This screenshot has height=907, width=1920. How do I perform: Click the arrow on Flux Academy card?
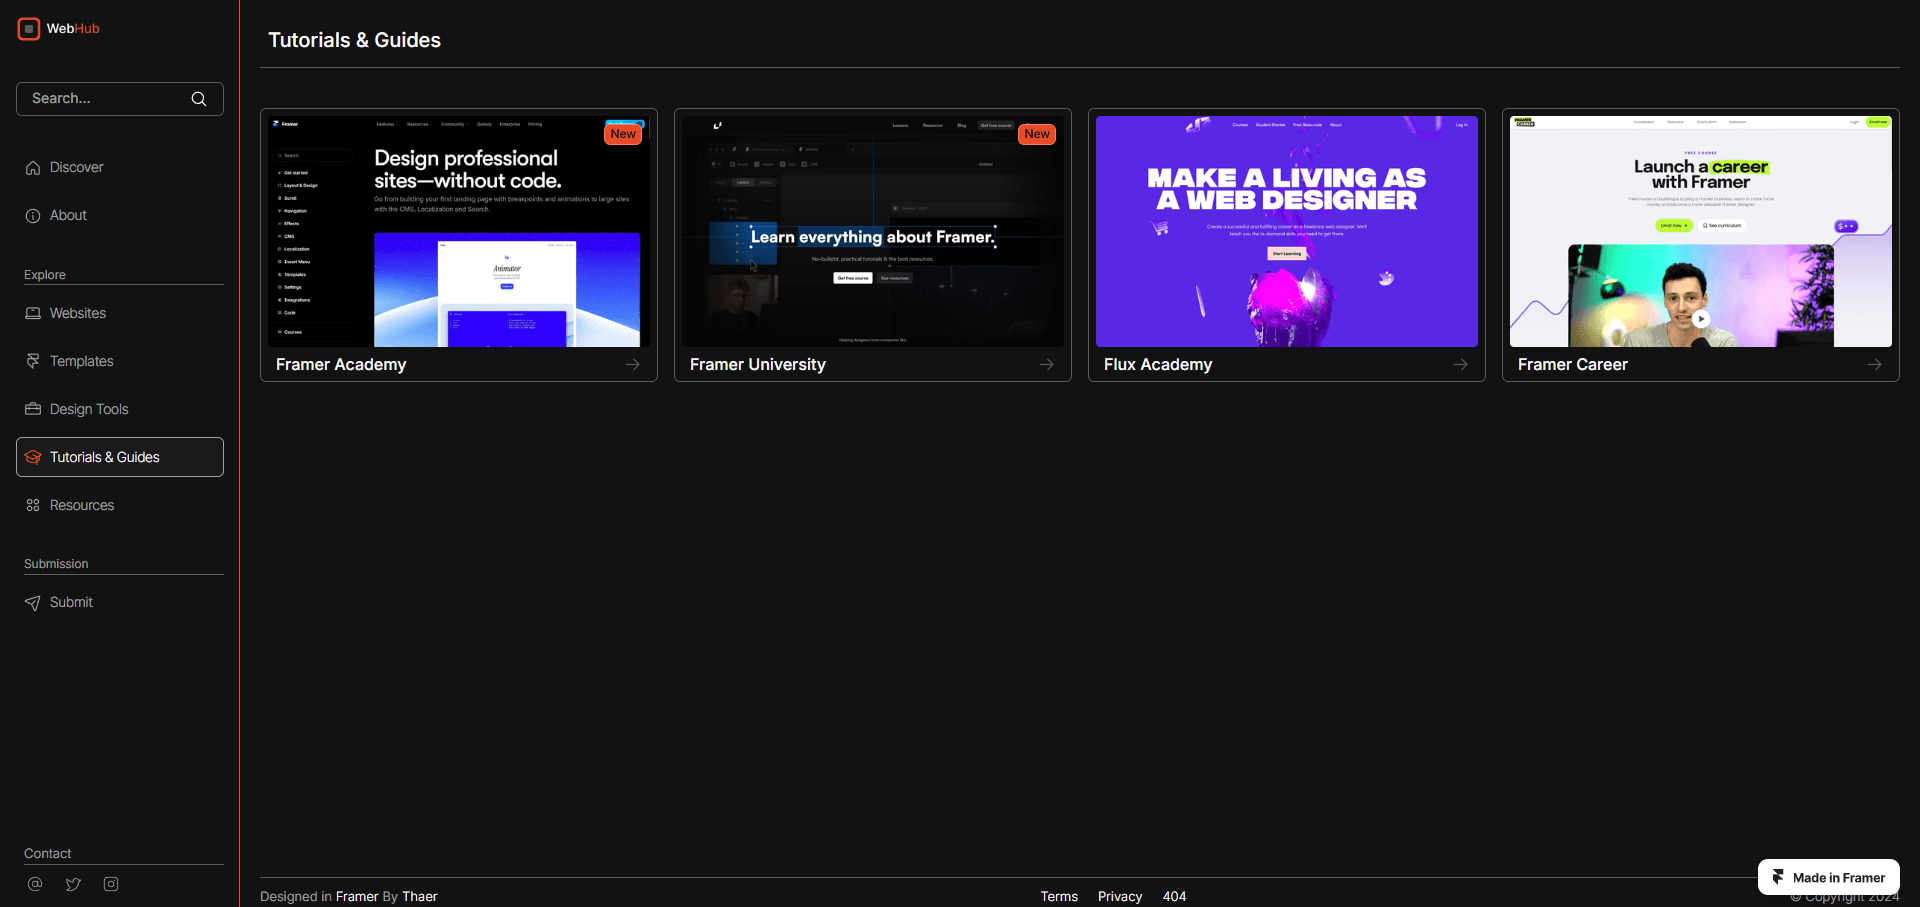[x=1461, y=365]
